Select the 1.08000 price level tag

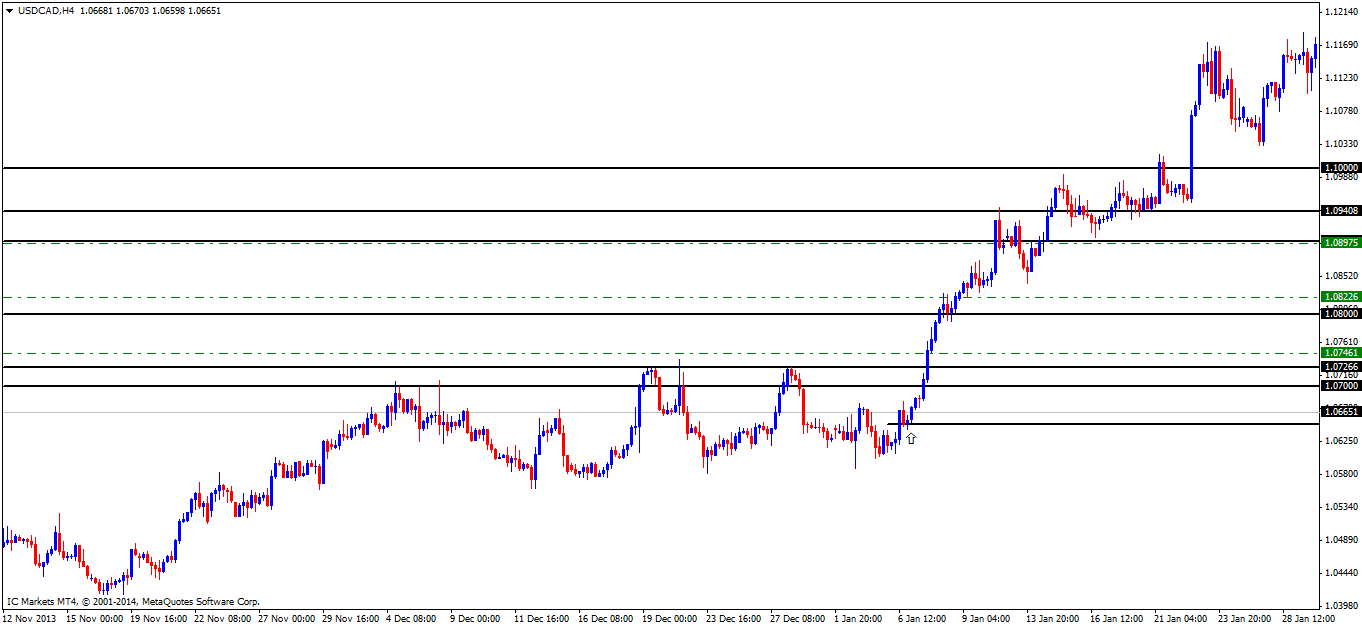coord(1341,314)
